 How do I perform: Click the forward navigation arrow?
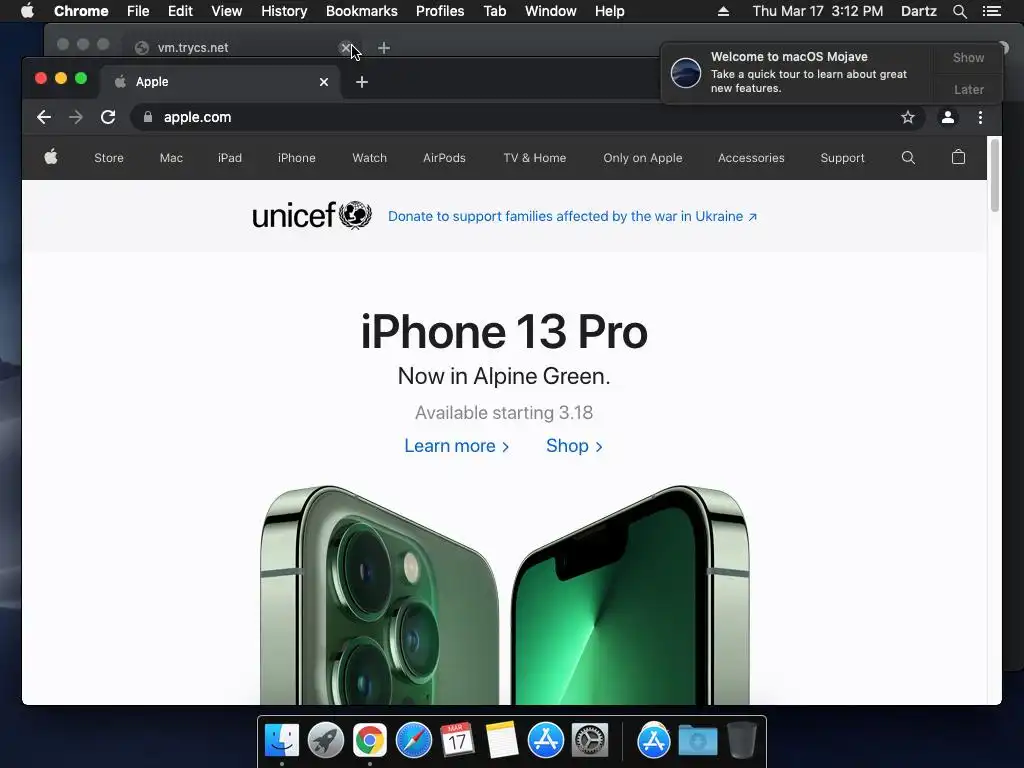point(76,117)
